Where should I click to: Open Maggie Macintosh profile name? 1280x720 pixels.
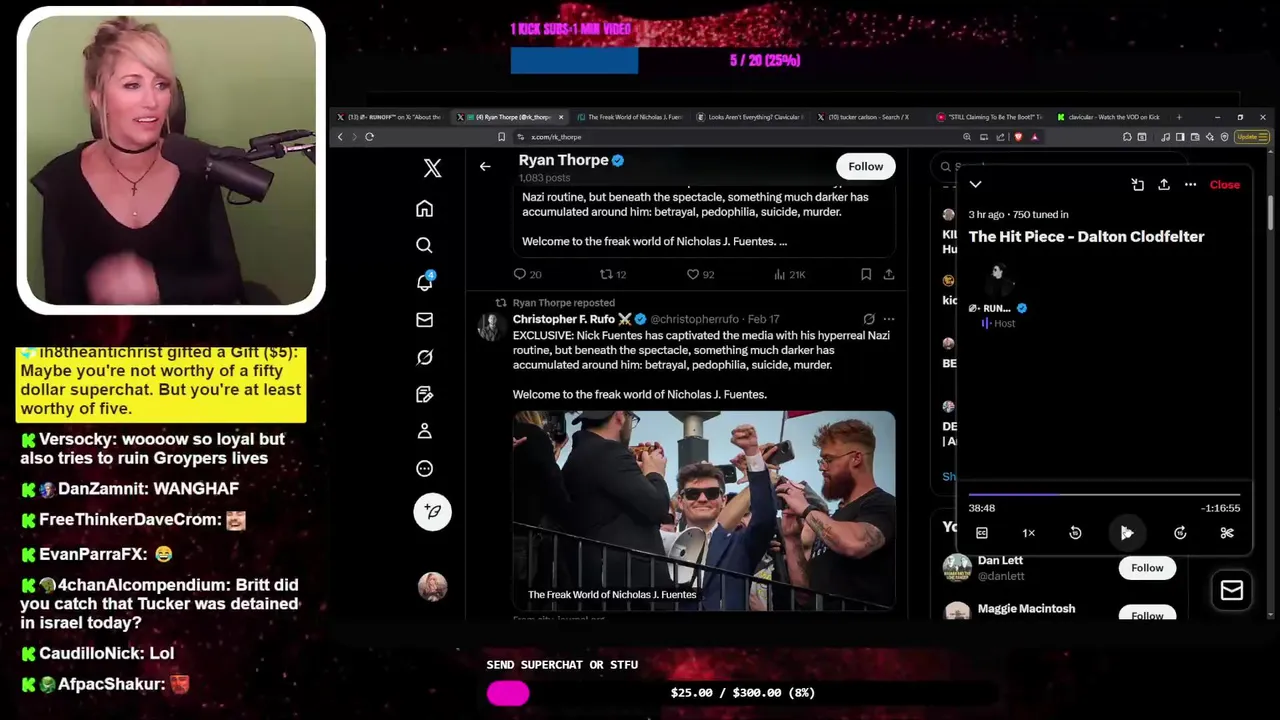1026,608
